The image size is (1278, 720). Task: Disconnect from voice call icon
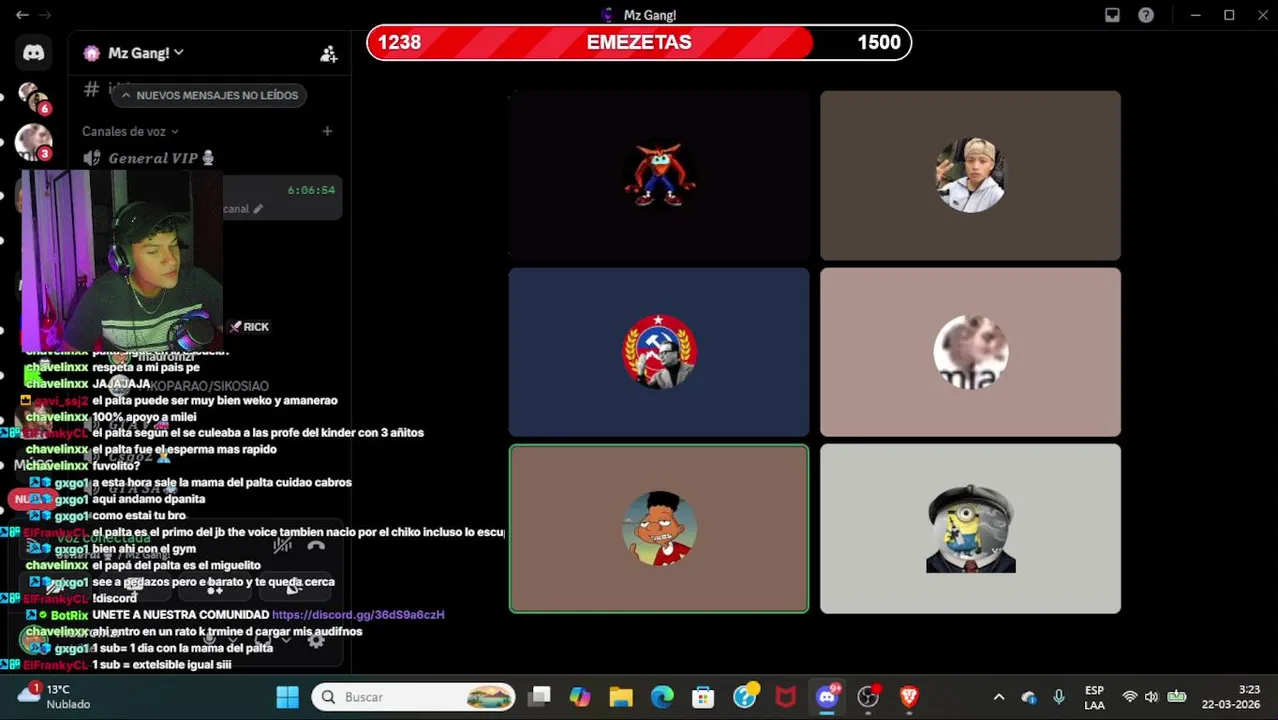click(x=316, y=546)
